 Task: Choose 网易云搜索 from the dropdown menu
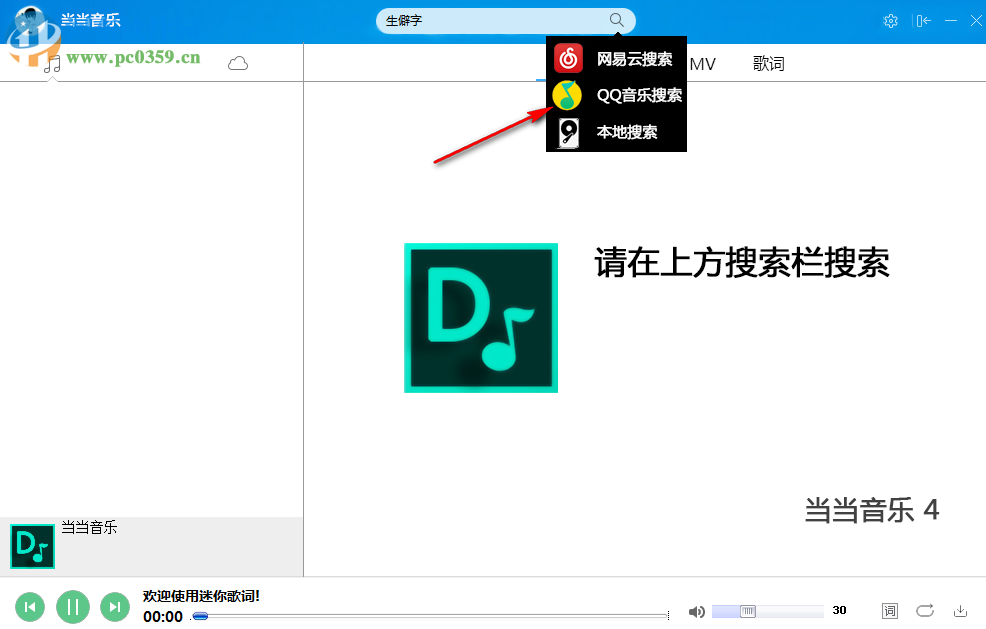pos(633,57)
